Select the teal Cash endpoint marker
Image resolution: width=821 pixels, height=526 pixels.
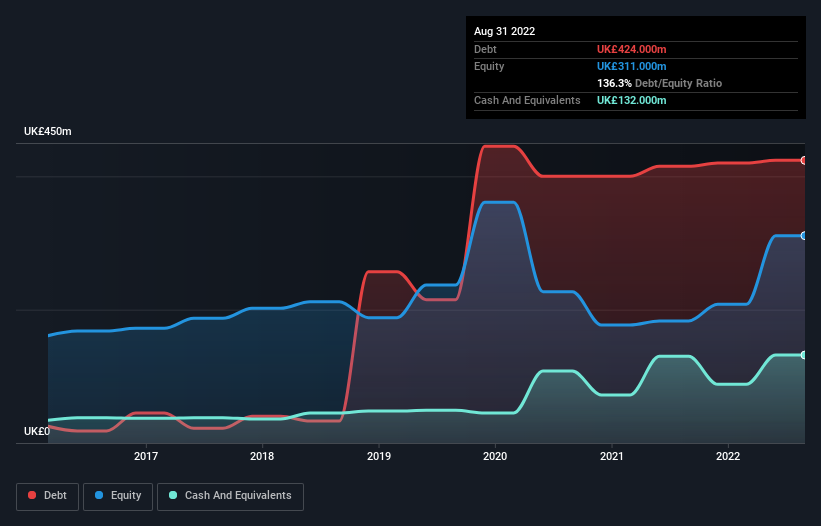[804, 355]
